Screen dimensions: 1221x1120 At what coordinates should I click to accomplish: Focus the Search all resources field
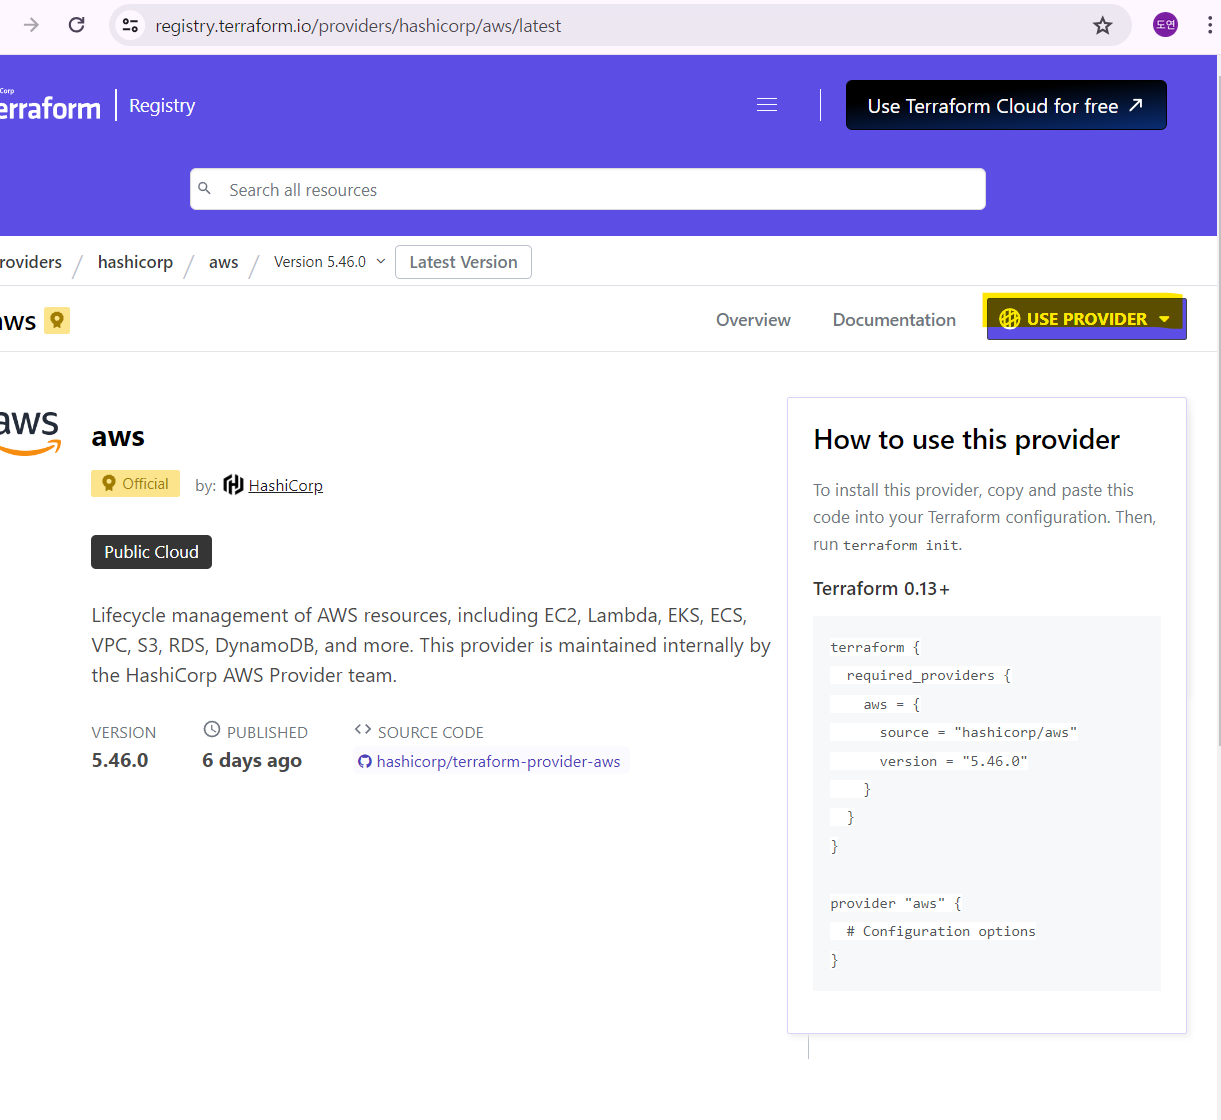(x=588, y=189)
